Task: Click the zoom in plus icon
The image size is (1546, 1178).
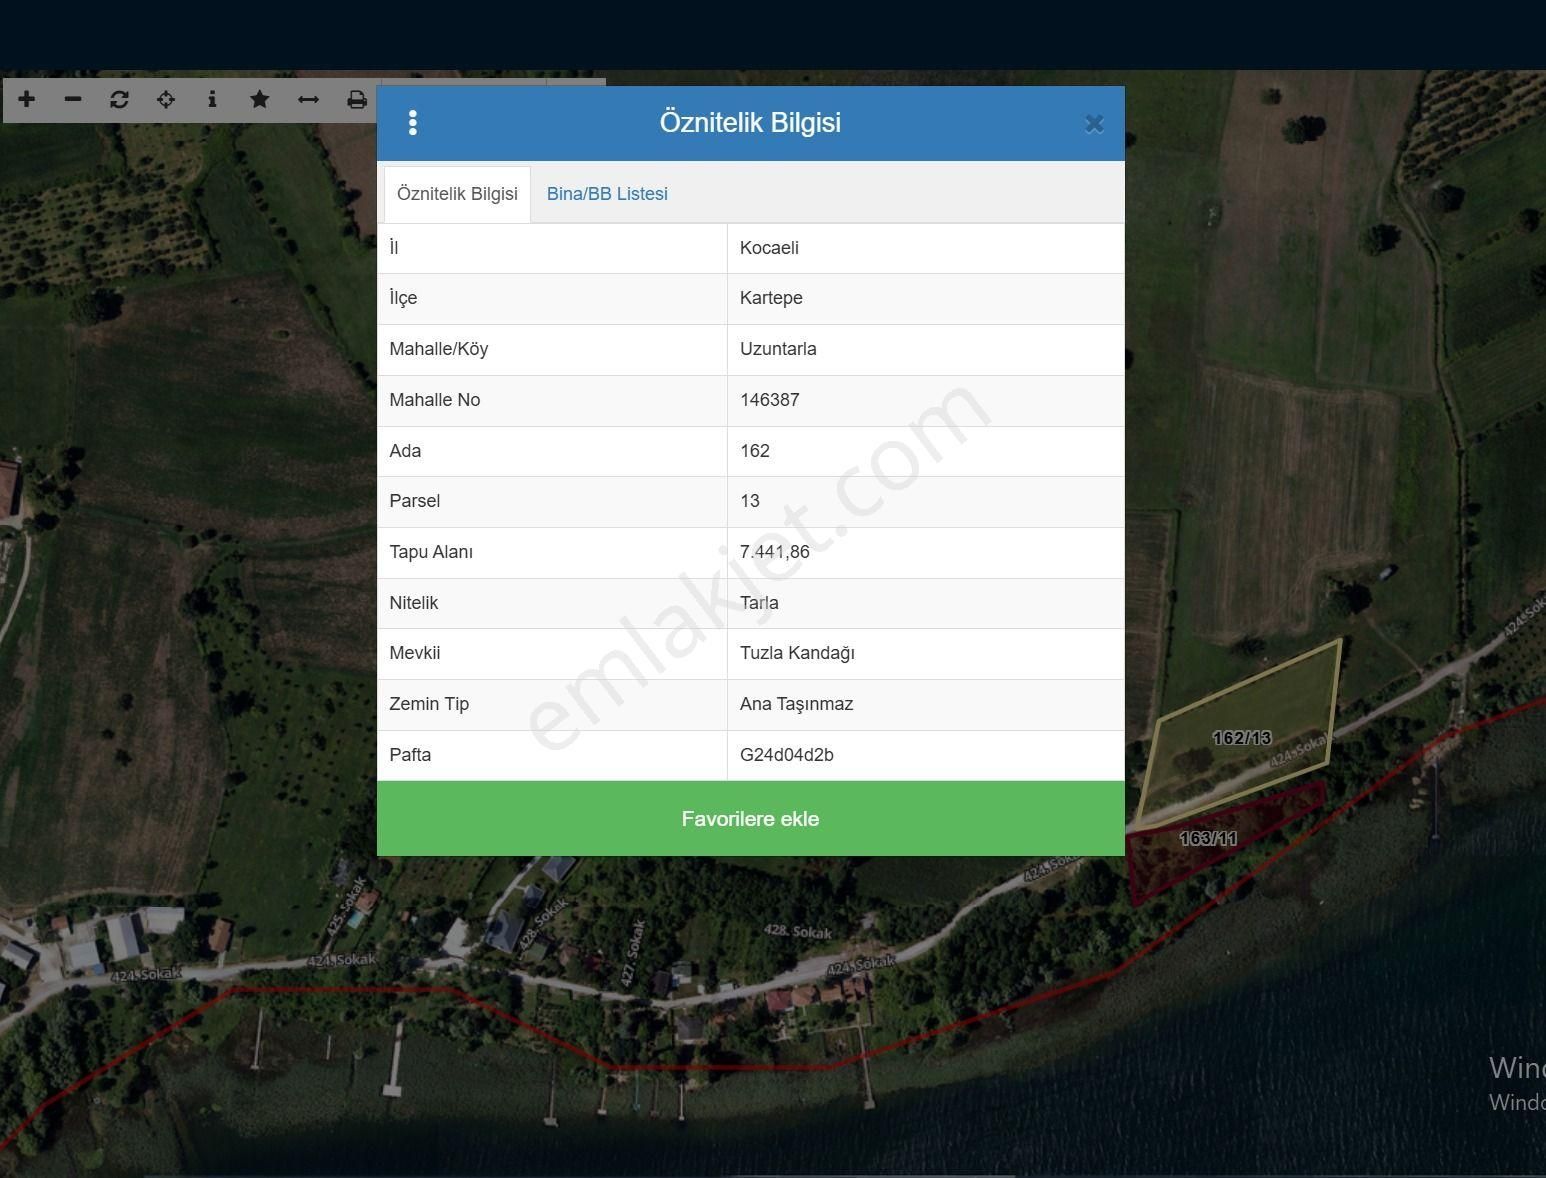Action: click(x=27, y=99)
